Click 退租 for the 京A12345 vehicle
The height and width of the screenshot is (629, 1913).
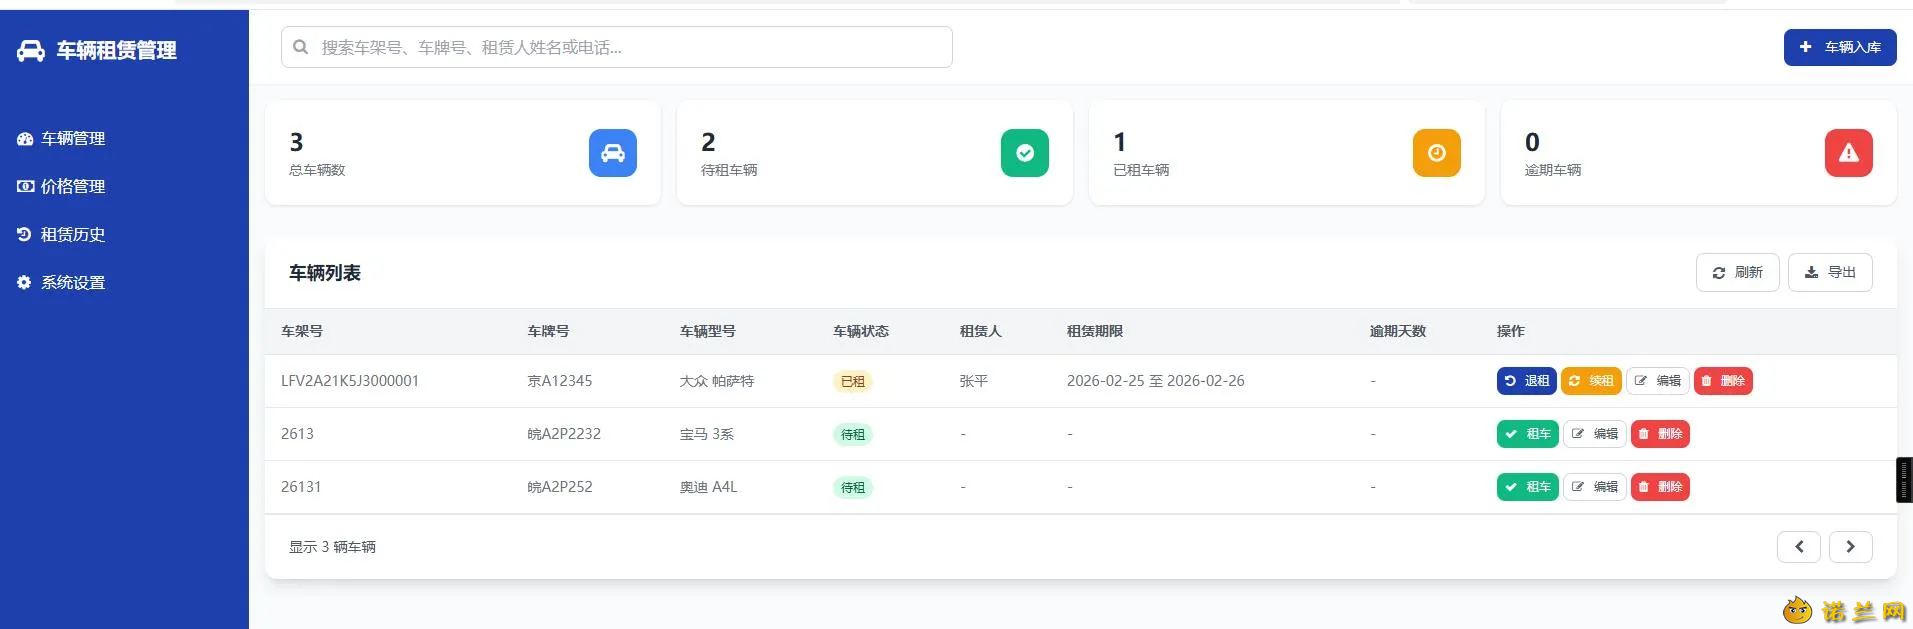[1527, 381]
